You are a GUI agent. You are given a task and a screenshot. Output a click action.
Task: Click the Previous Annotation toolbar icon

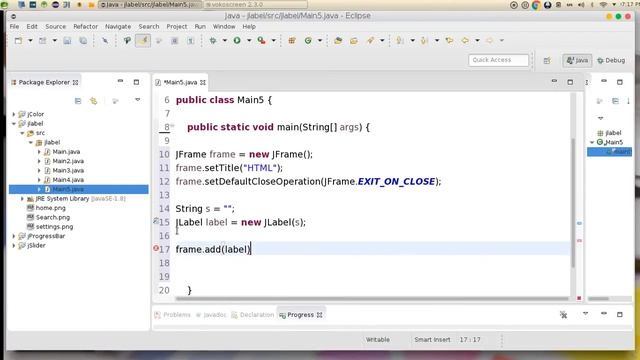424,40
